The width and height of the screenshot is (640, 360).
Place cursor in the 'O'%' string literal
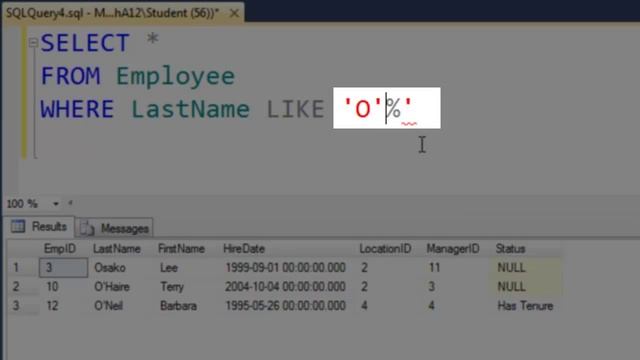tap(378, 108)
